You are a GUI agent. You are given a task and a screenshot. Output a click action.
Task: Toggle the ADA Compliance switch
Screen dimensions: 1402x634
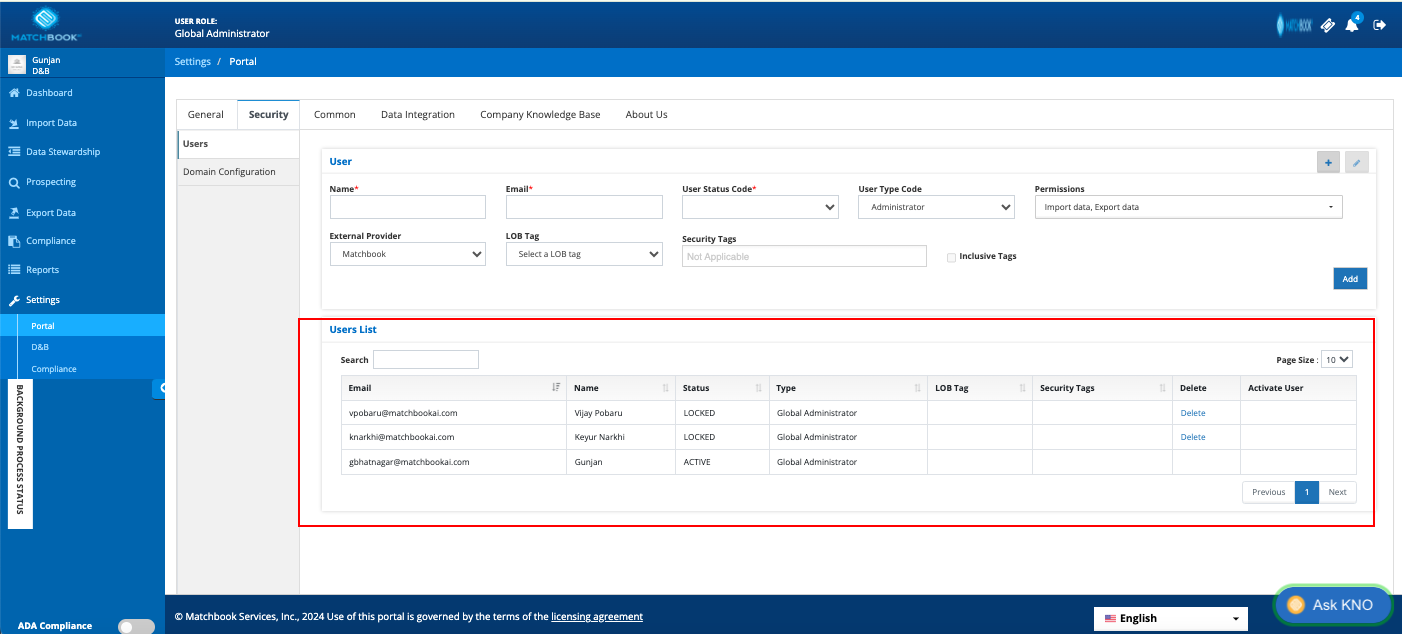pyautogui.click(x=136, y=626)
